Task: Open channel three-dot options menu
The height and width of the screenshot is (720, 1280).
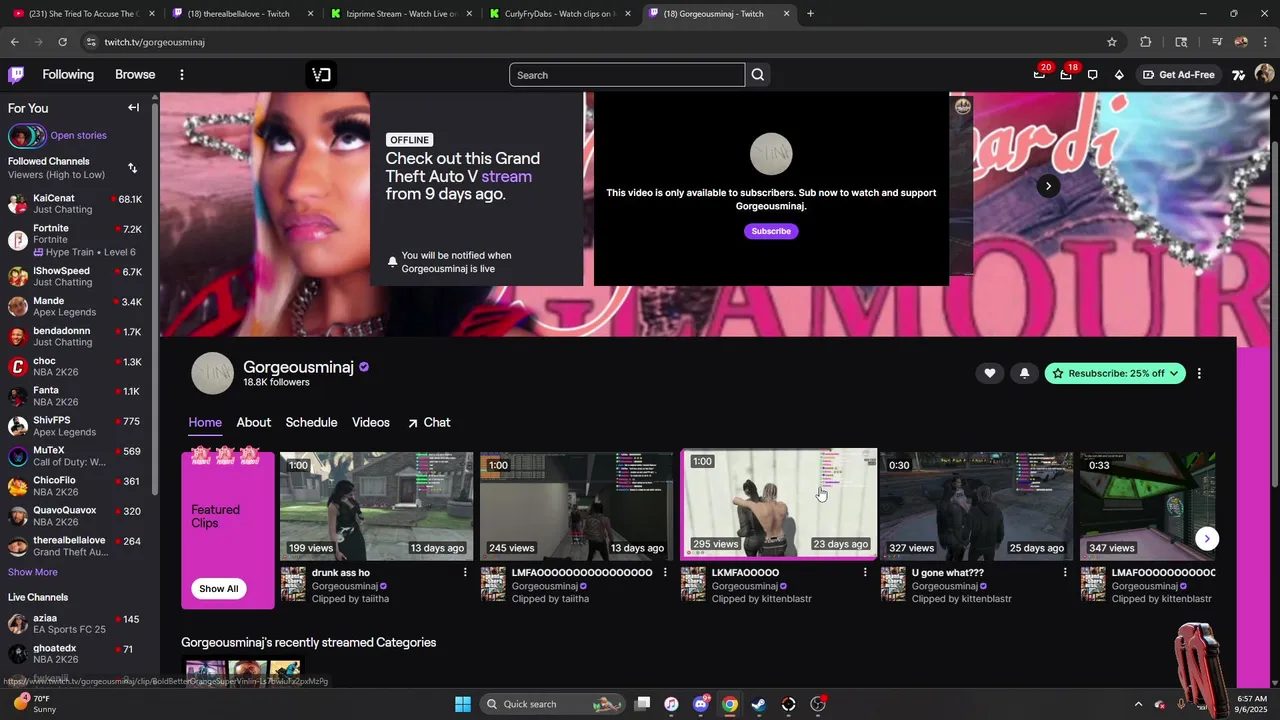Action: tap(1199, 373)
